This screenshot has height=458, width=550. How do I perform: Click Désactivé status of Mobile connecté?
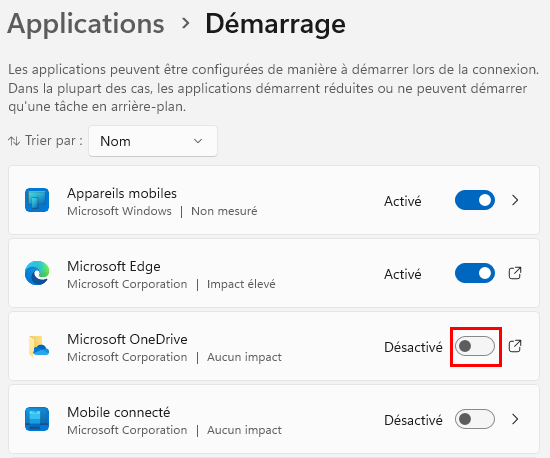413,420
